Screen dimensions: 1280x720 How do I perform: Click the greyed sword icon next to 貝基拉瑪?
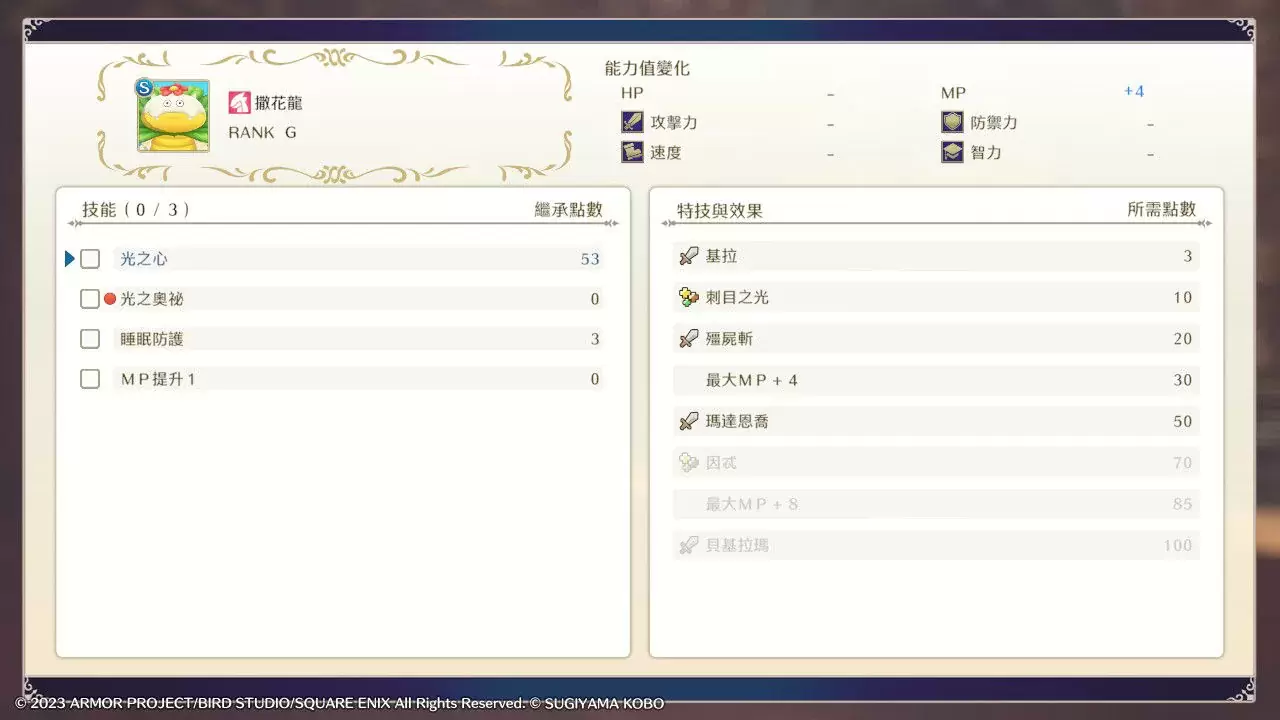688,545
